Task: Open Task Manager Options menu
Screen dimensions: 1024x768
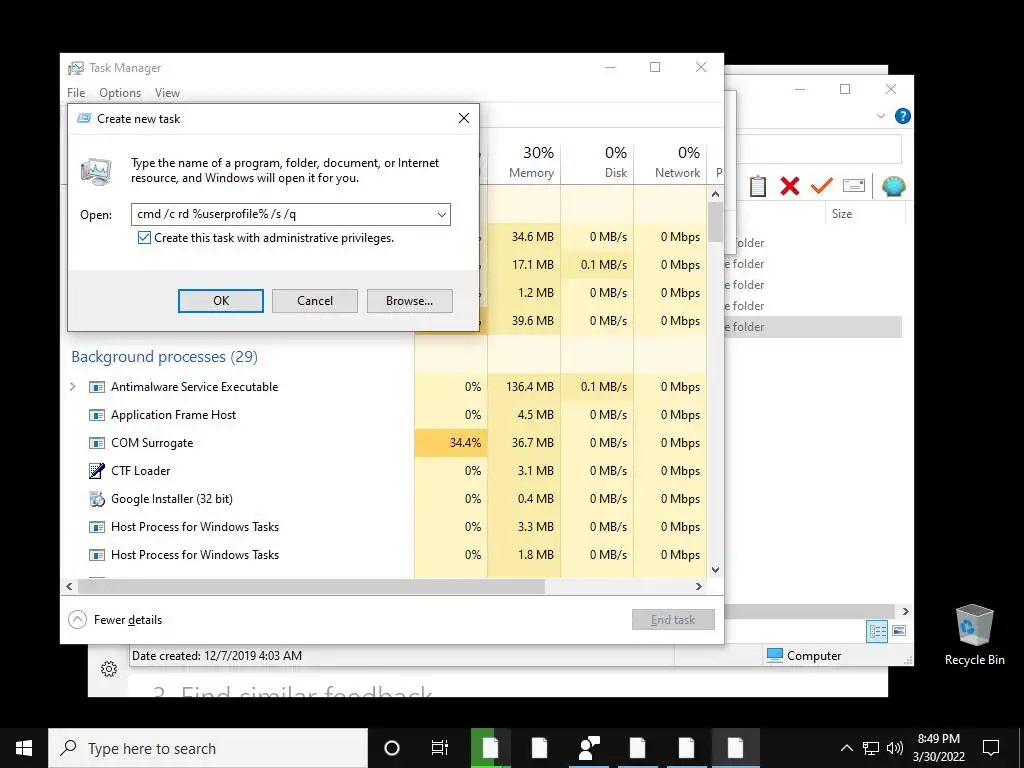Action: 120,93
